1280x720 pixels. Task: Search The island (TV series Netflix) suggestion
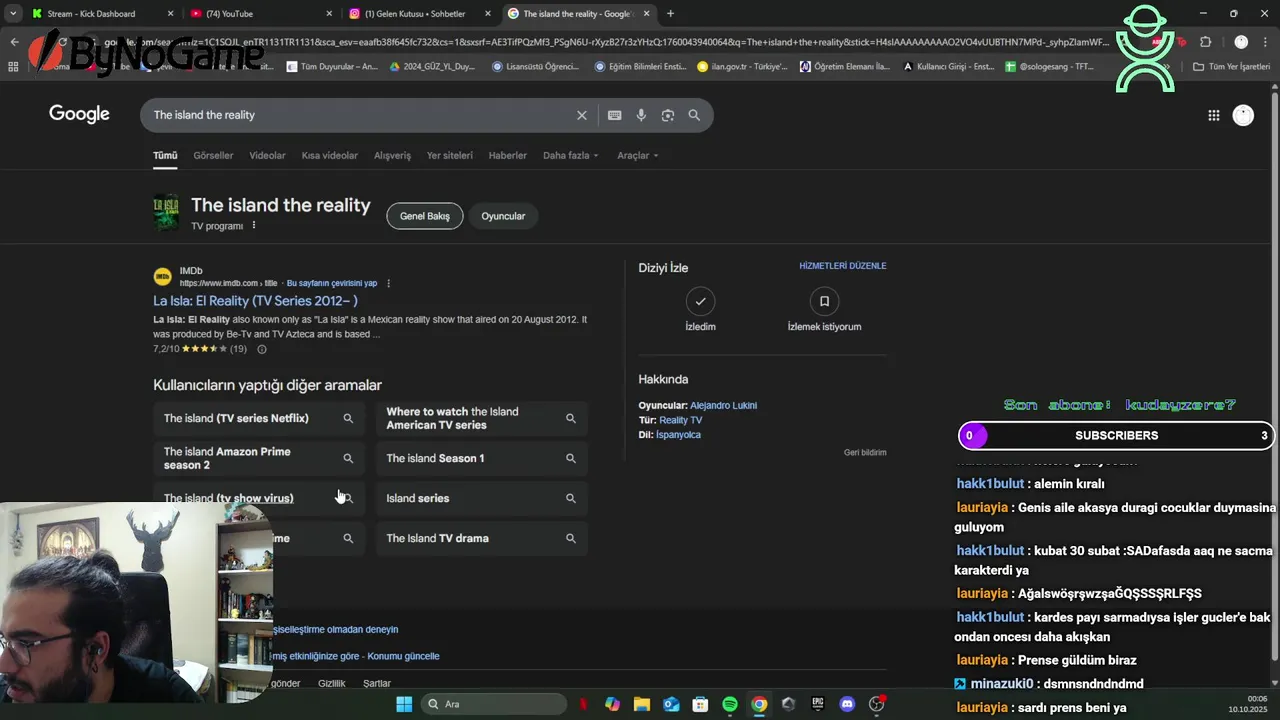pos(259,418)
